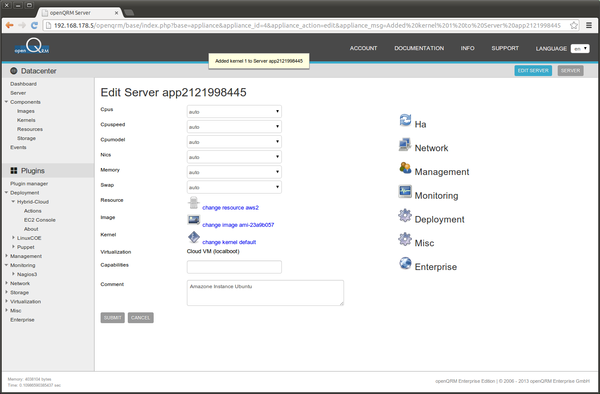The height and width of the screenshot is (394, 600).
Task: Click the browser forward arrow
Action: tap(22, 25)
